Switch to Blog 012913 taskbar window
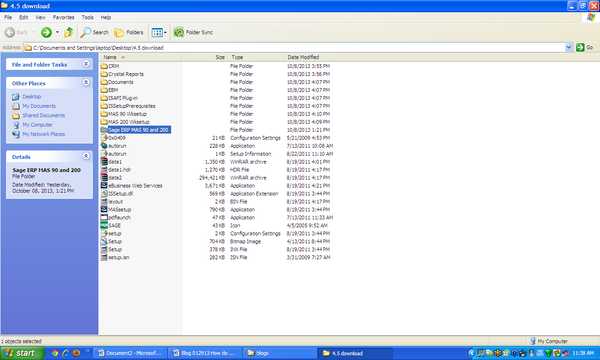The width and height of the screenshot is (600, 360). pyautogui.click(x=205, y=353)
